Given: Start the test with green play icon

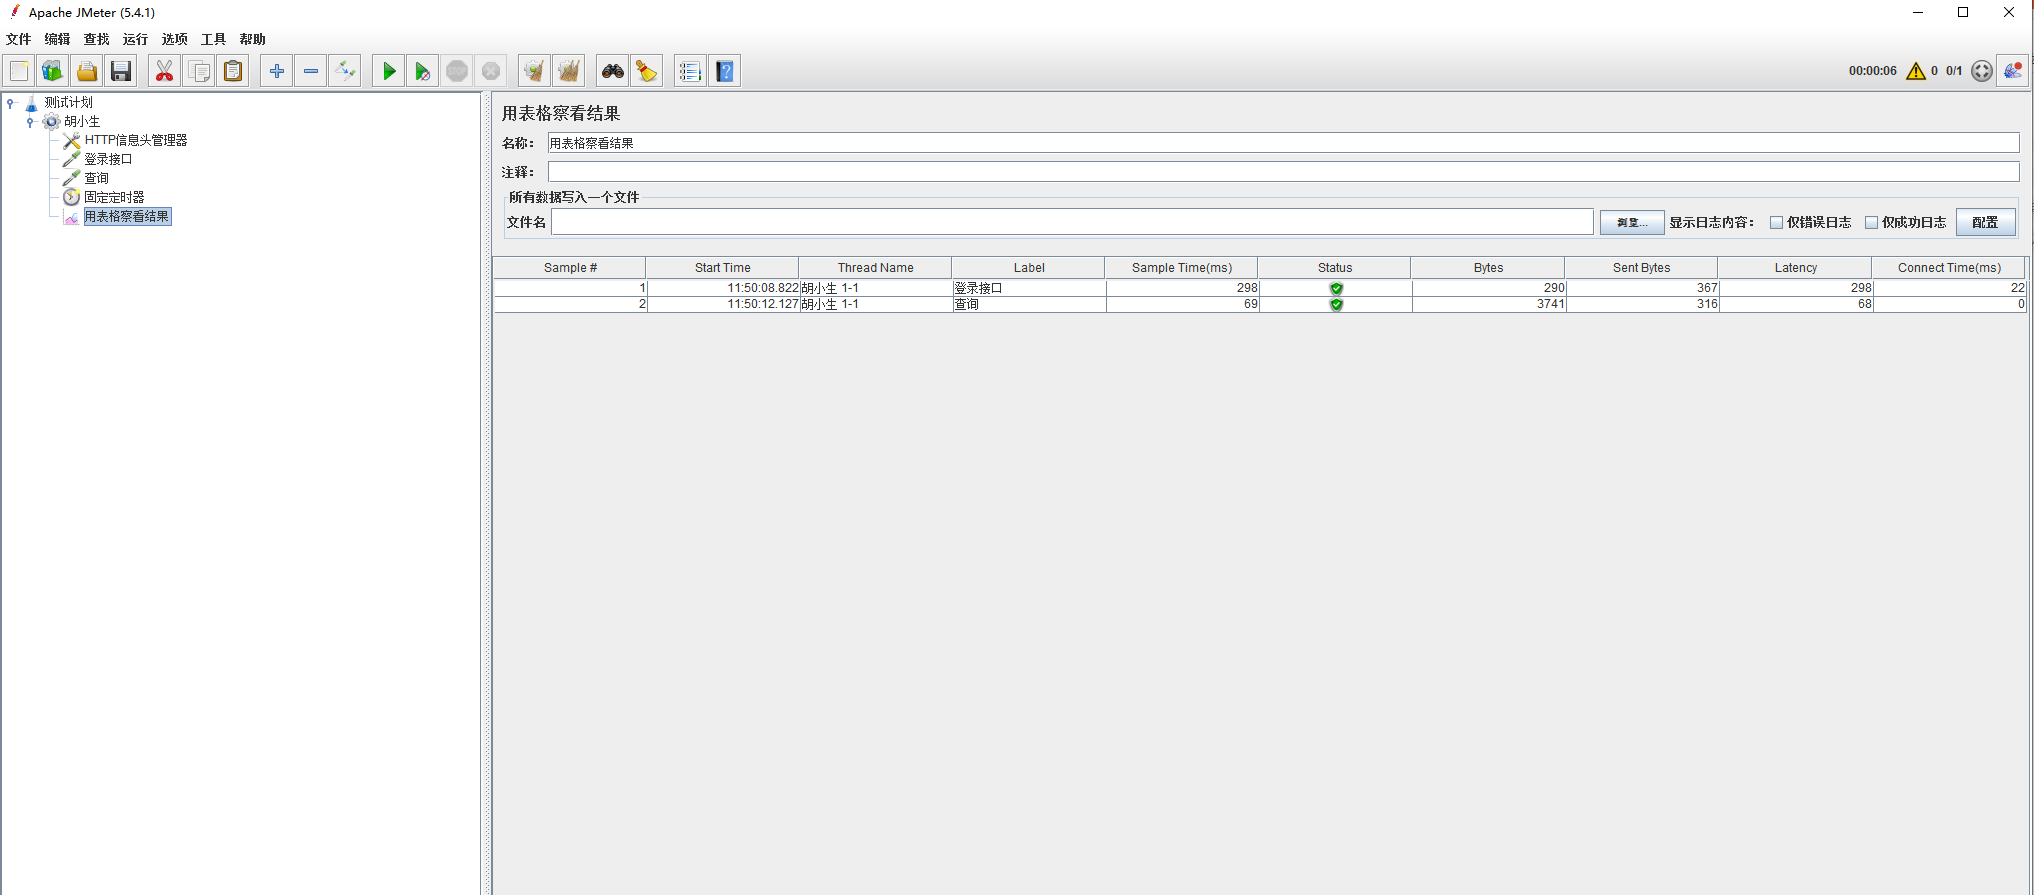Looking at the screenshot, I should [x=389, y=71].
